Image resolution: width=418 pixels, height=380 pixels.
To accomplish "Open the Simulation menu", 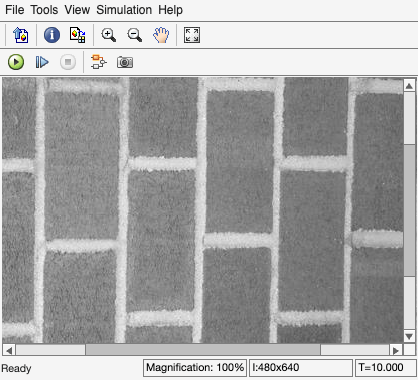I will [124, 10].
